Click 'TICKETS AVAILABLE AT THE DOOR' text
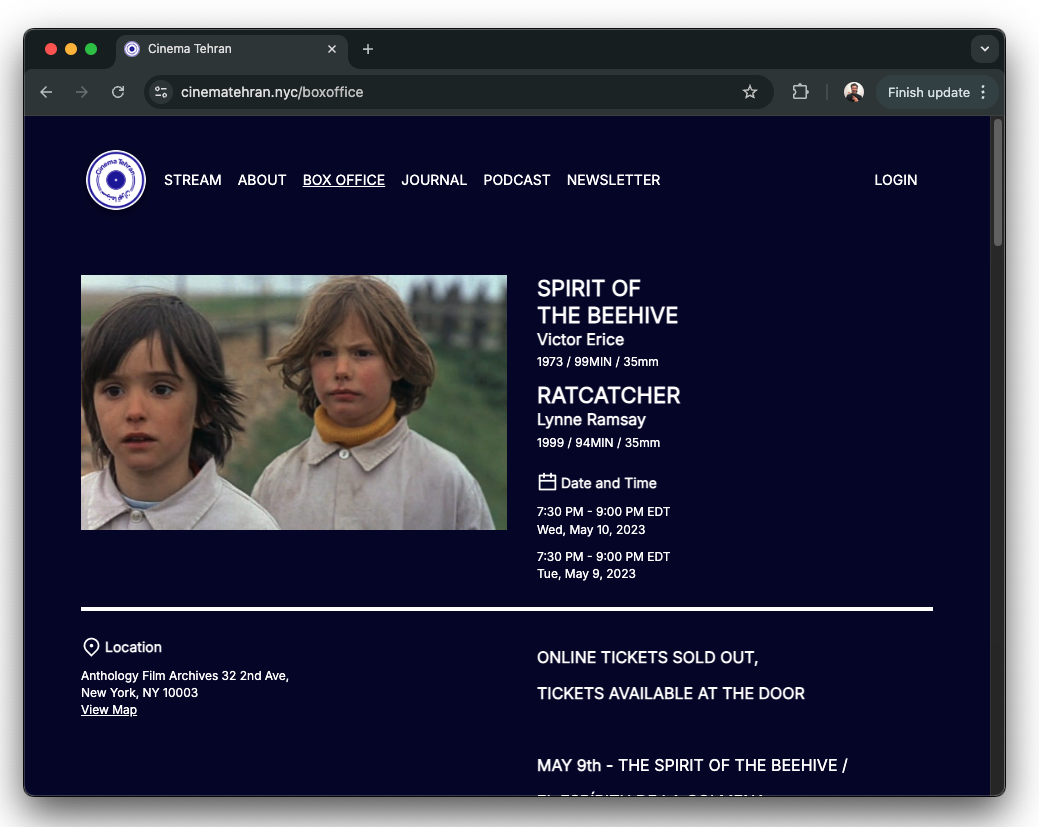The height and width of the screenshot is (827, 1039). coord(671,693)
